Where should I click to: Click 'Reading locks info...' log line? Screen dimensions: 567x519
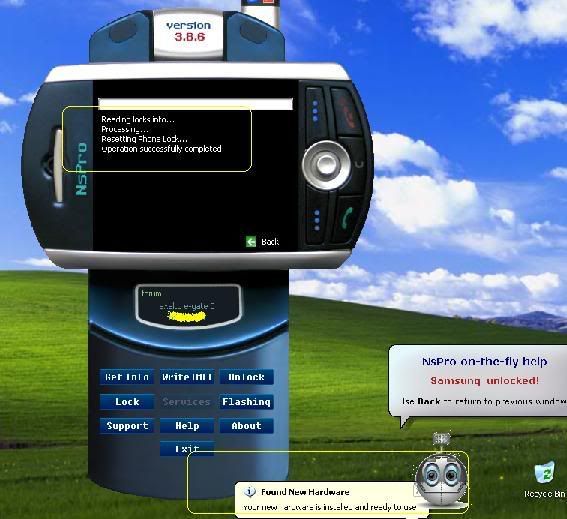tap(138, 119)
